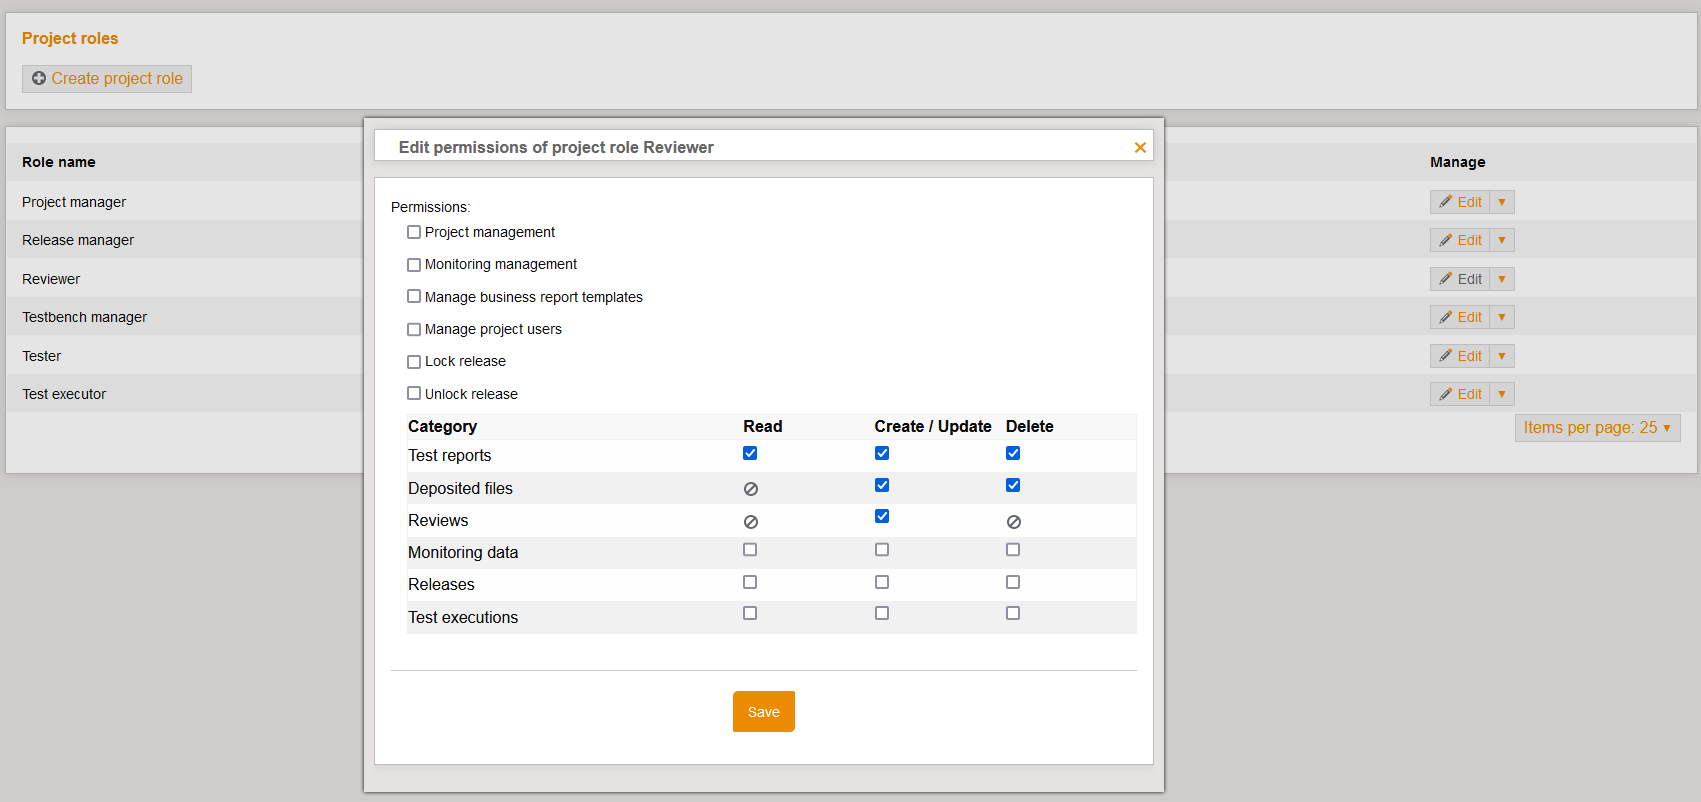The height and width of the screenshot is (802, 1701).
Task: Check Create / Update for Test executions
Action: tap(882, 613)
